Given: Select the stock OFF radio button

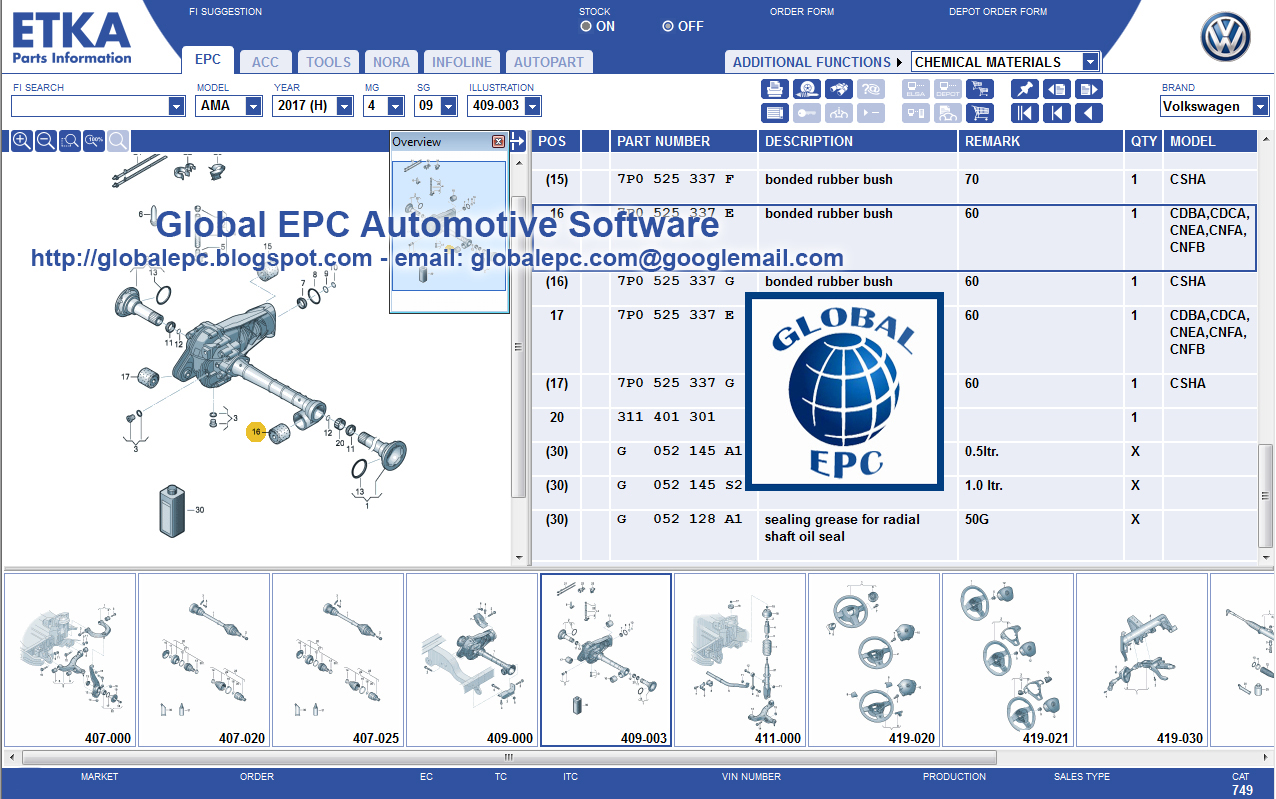Looking at the screenshot, I should click(668, 26).
